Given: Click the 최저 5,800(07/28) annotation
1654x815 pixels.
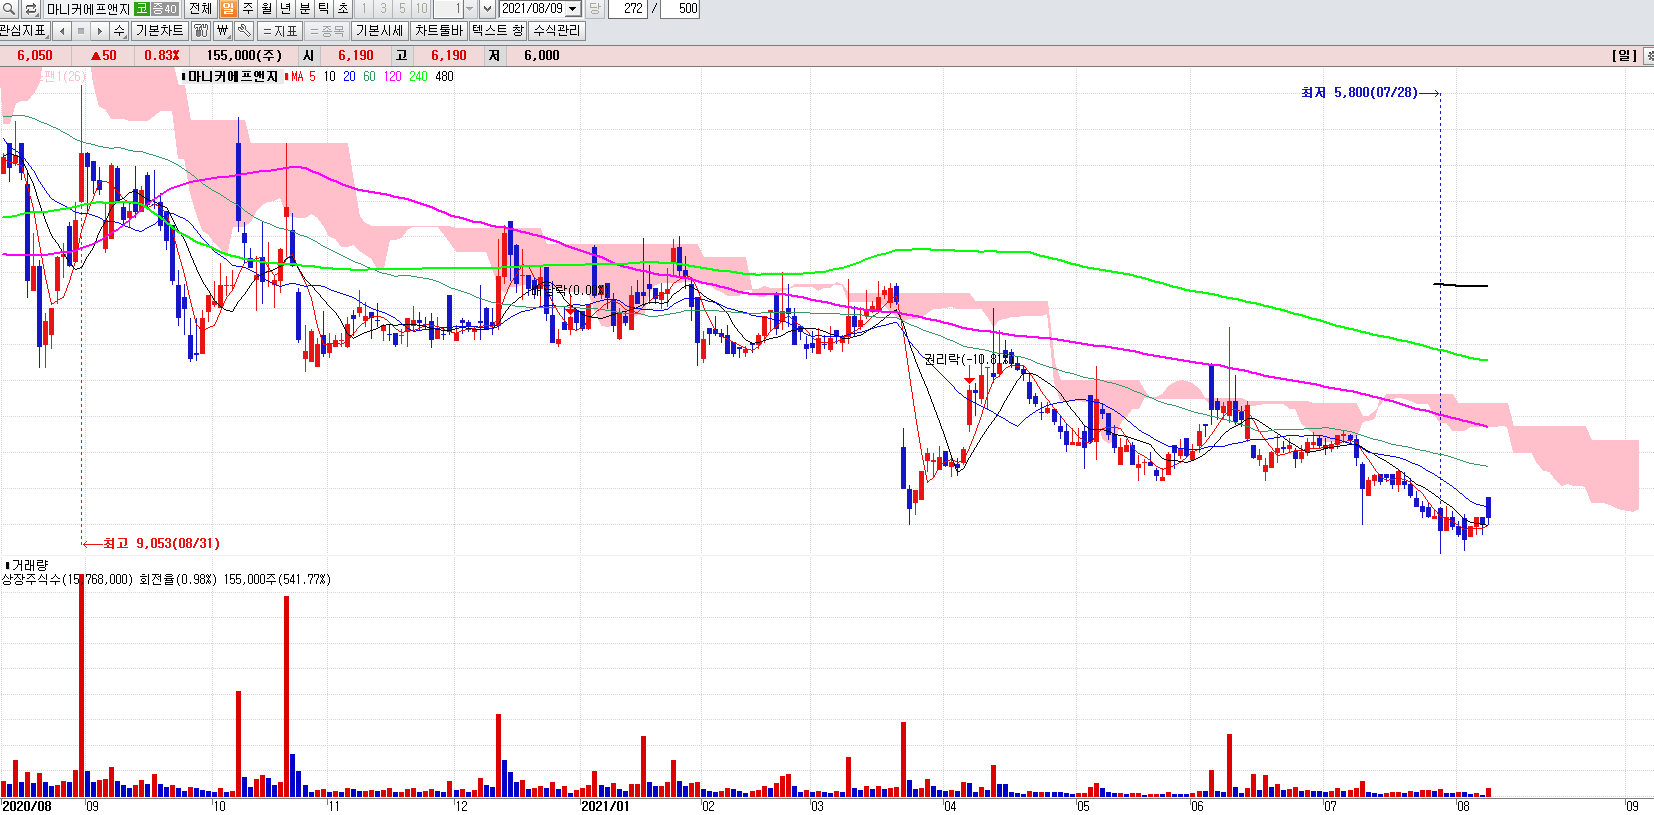Looking at the screenshot, I should pyautogui.click(x=1359, y=92).
